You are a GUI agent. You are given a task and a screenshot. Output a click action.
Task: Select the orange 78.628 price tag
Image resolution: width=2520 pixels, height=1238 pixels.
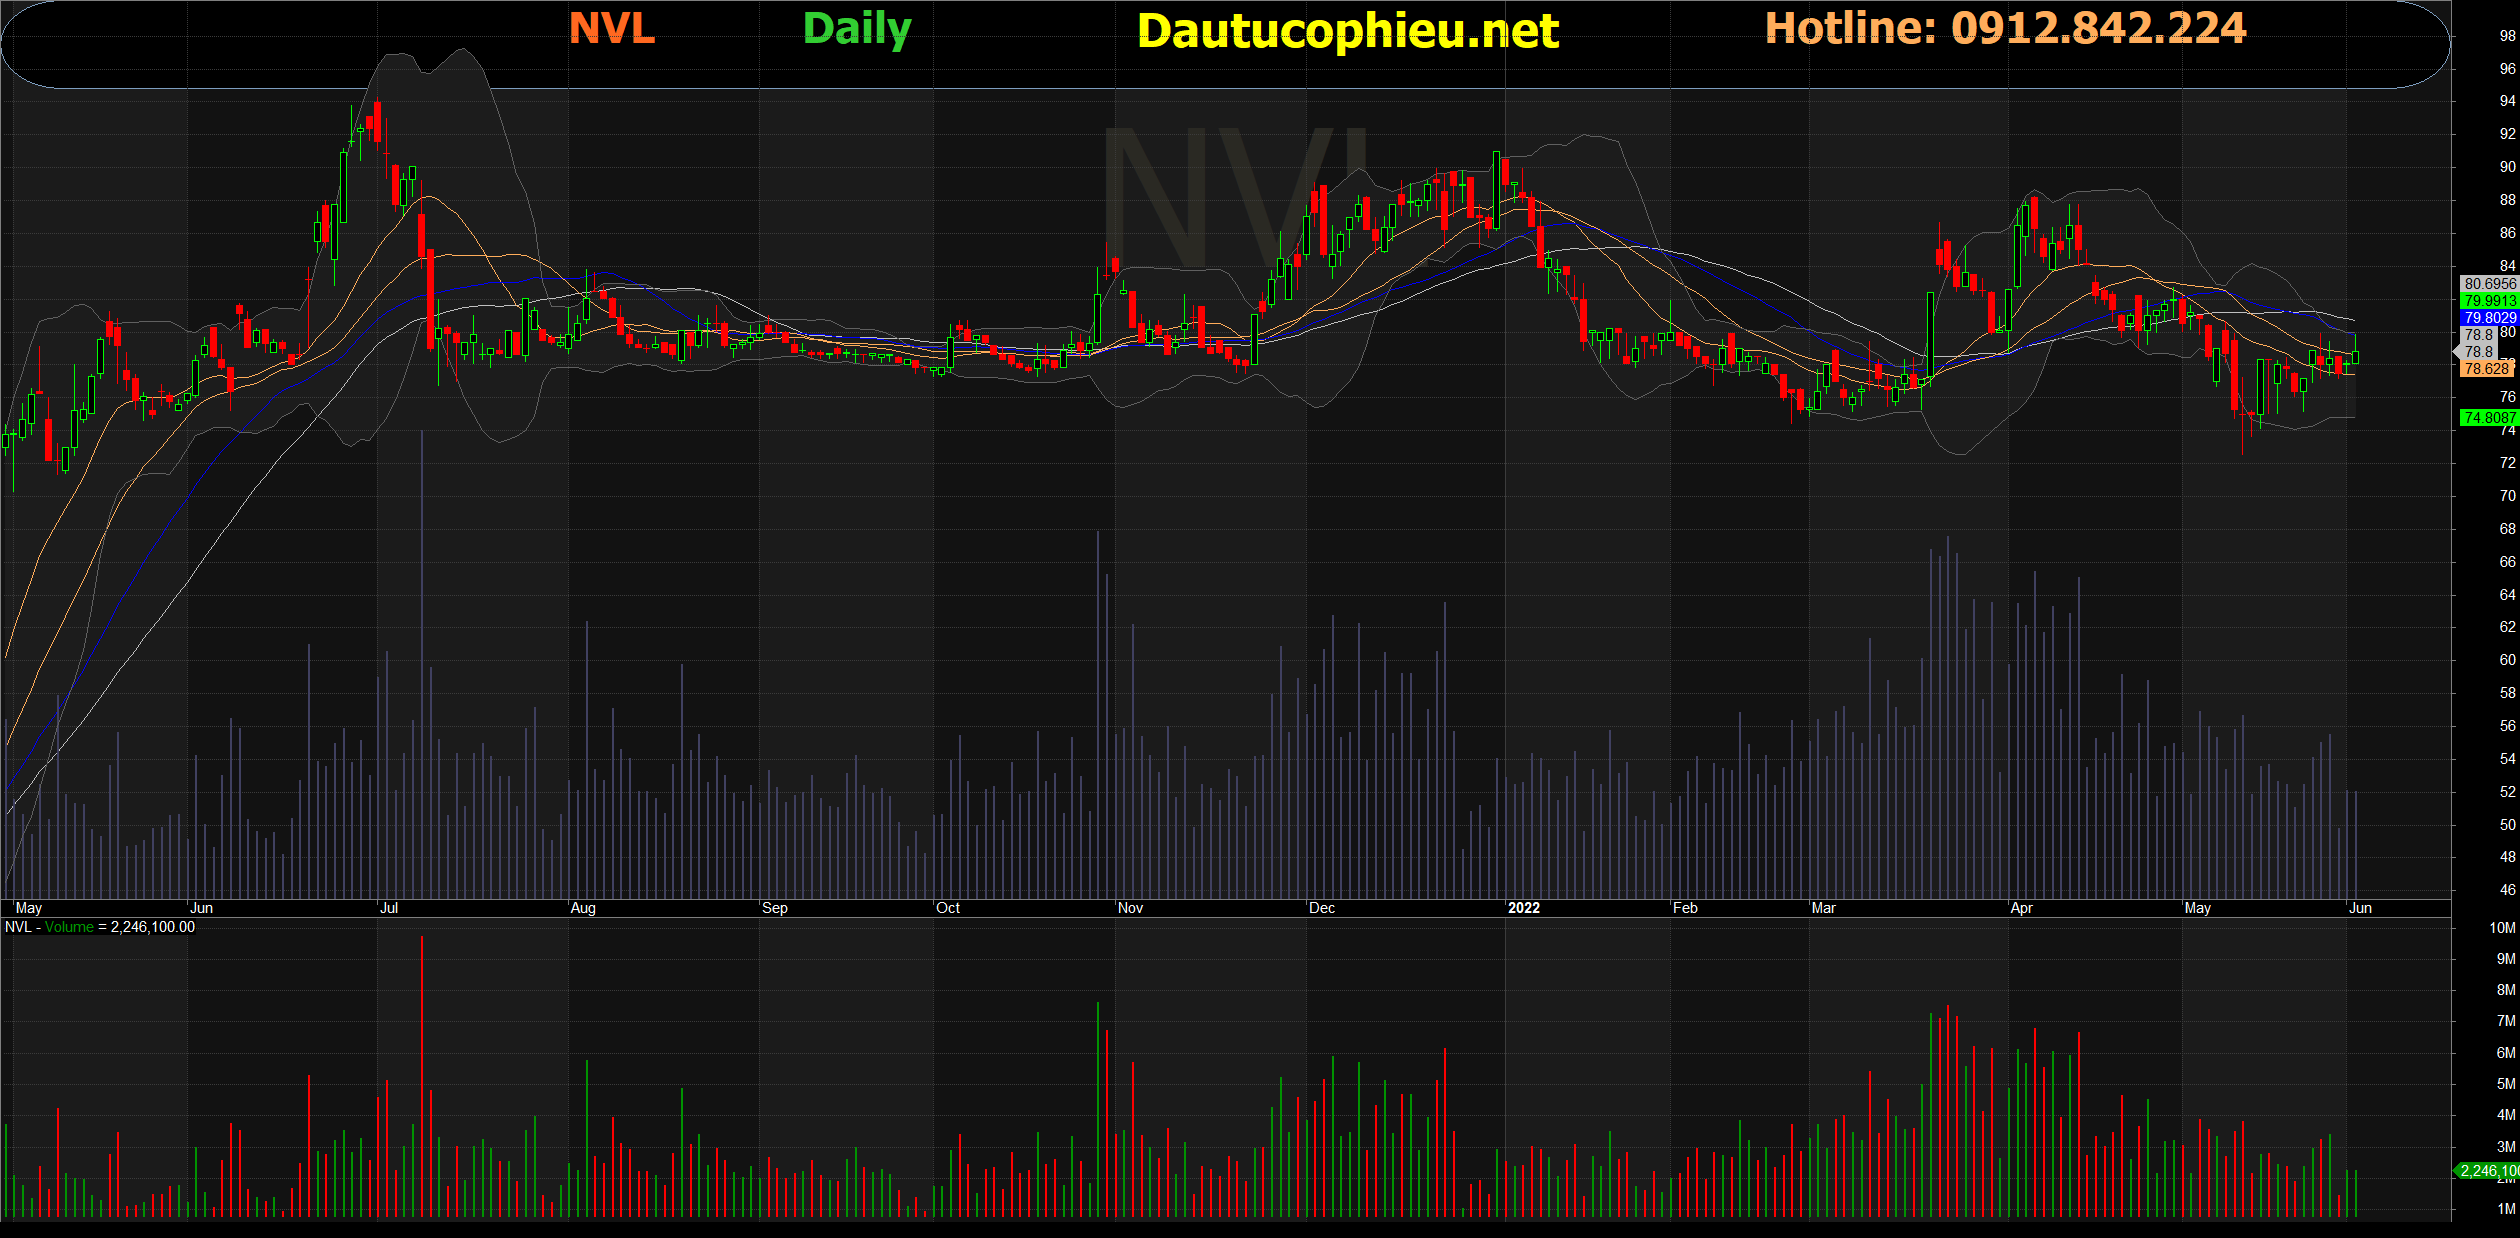[x=2486, y=369]
